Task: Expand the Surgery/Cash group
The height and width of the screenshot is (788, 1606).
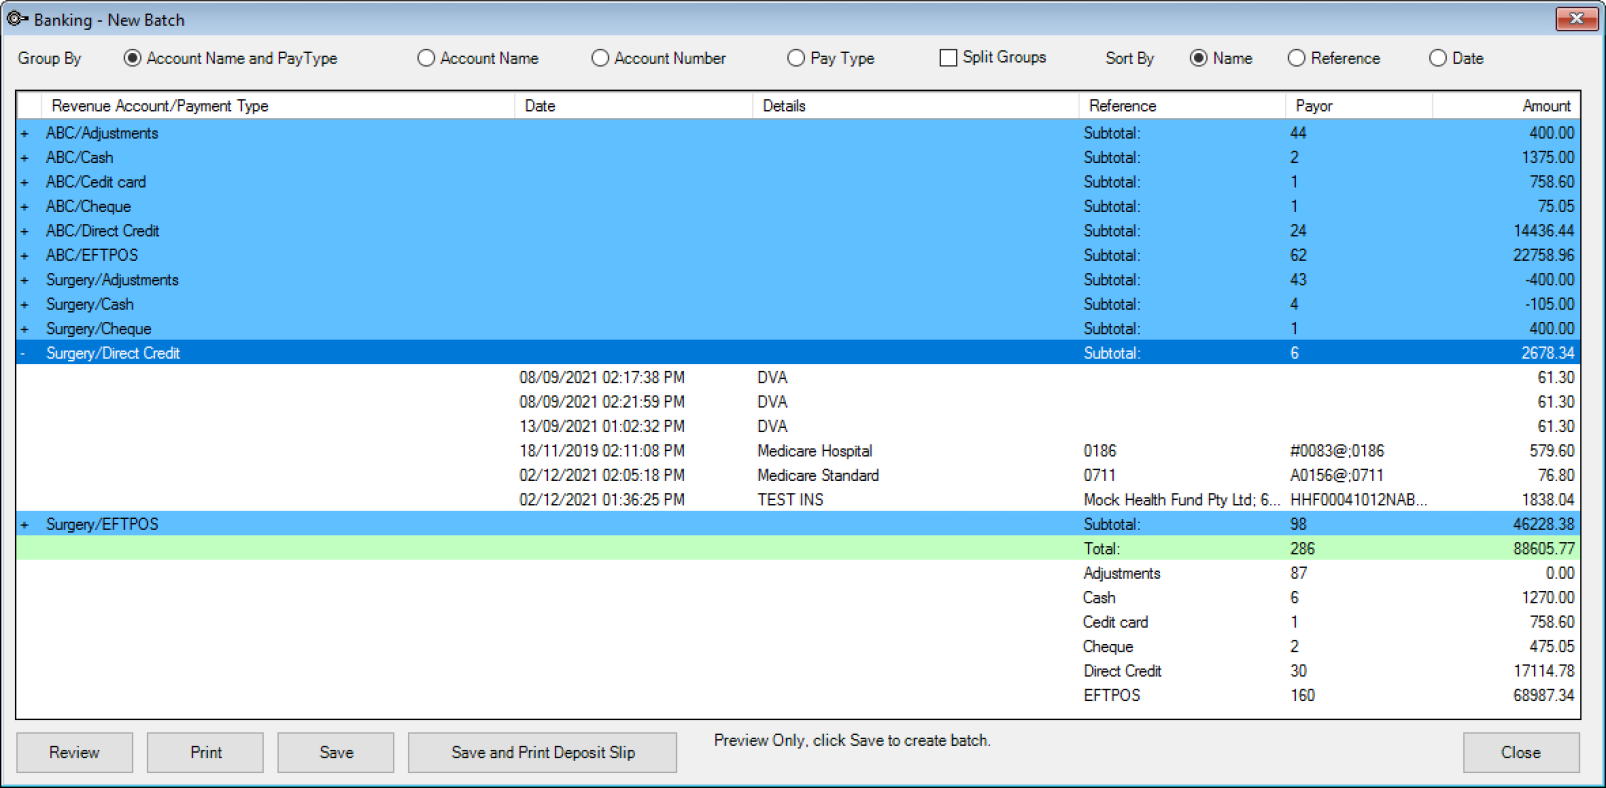Action: click(25, 305)
